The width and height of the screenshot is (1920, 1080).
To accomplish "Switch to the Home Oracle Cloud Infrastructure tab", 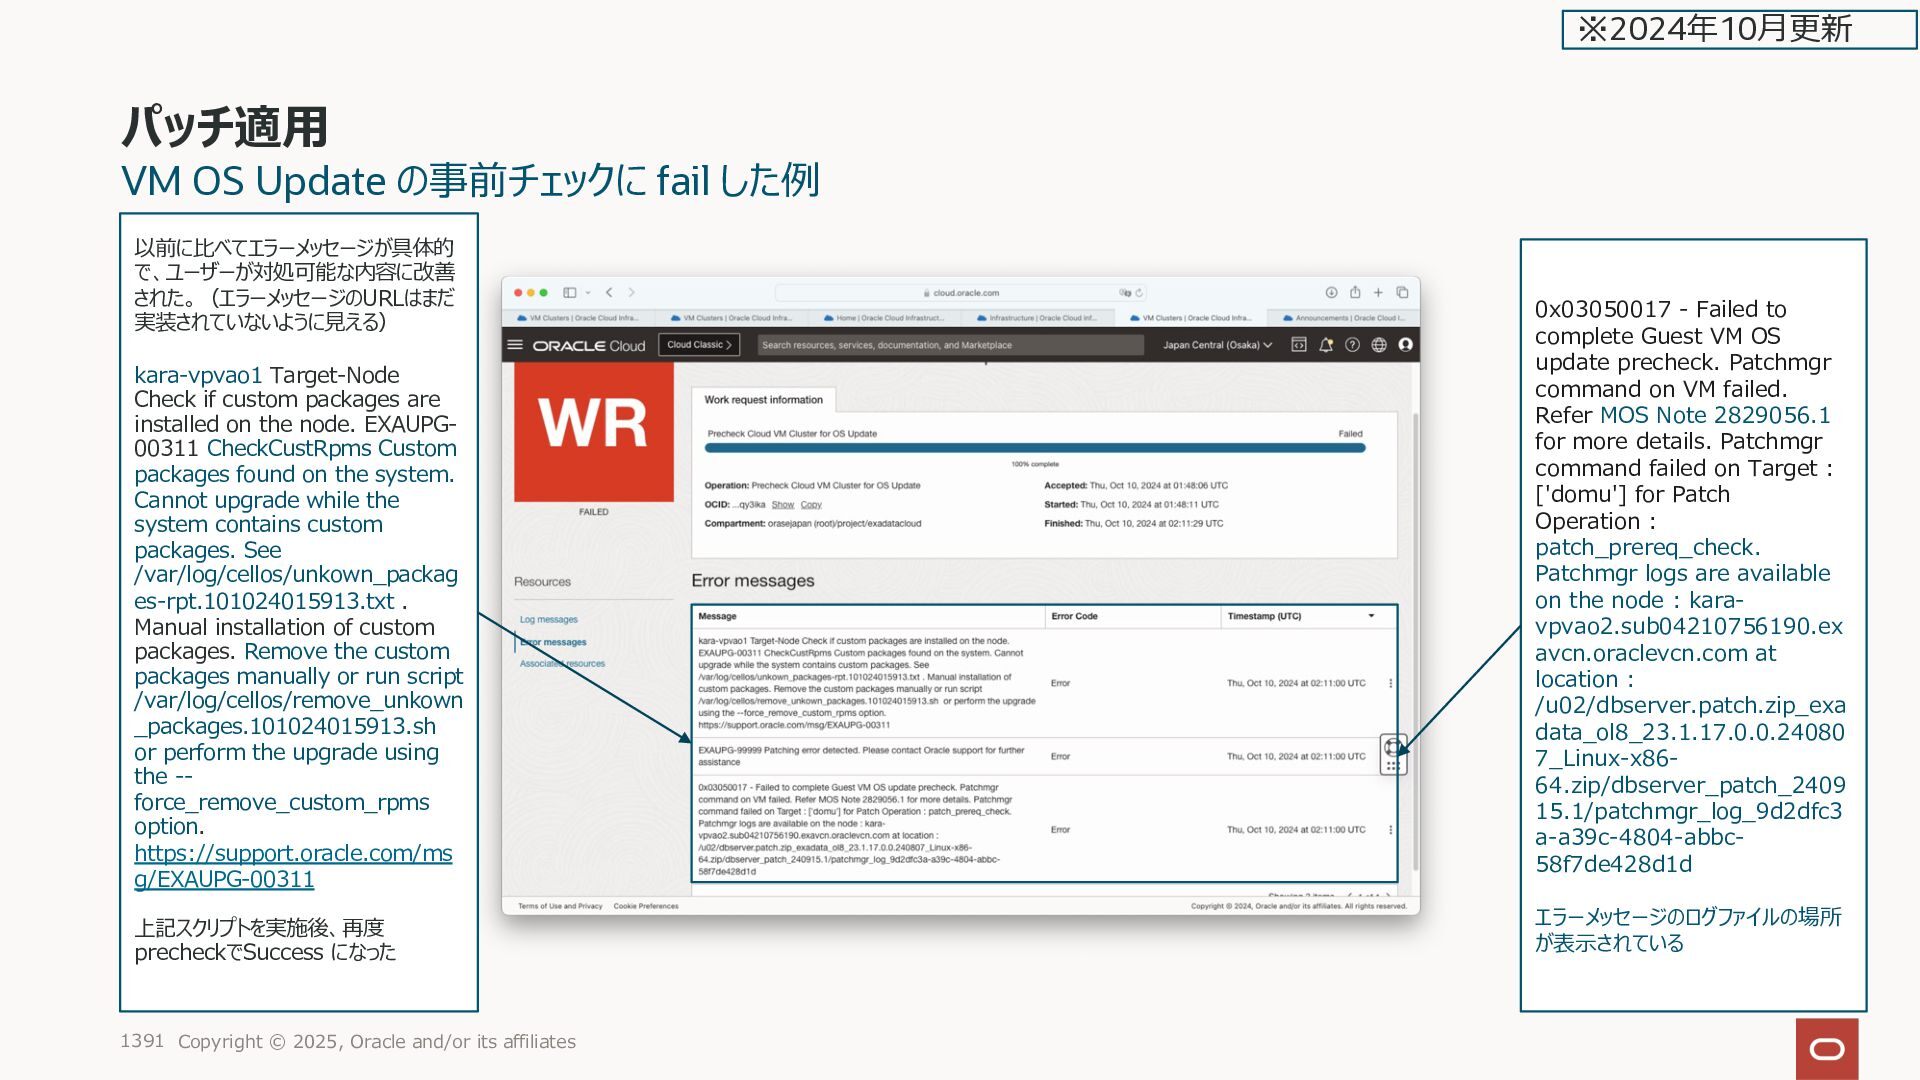I will click(884, 318).
